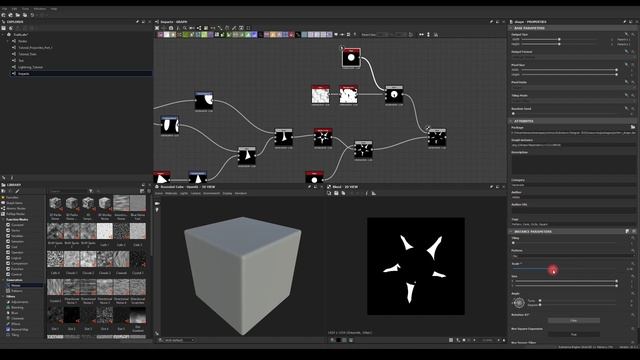Click the save image icon in 2D view
Screen dimensions: 640x360
336,193
